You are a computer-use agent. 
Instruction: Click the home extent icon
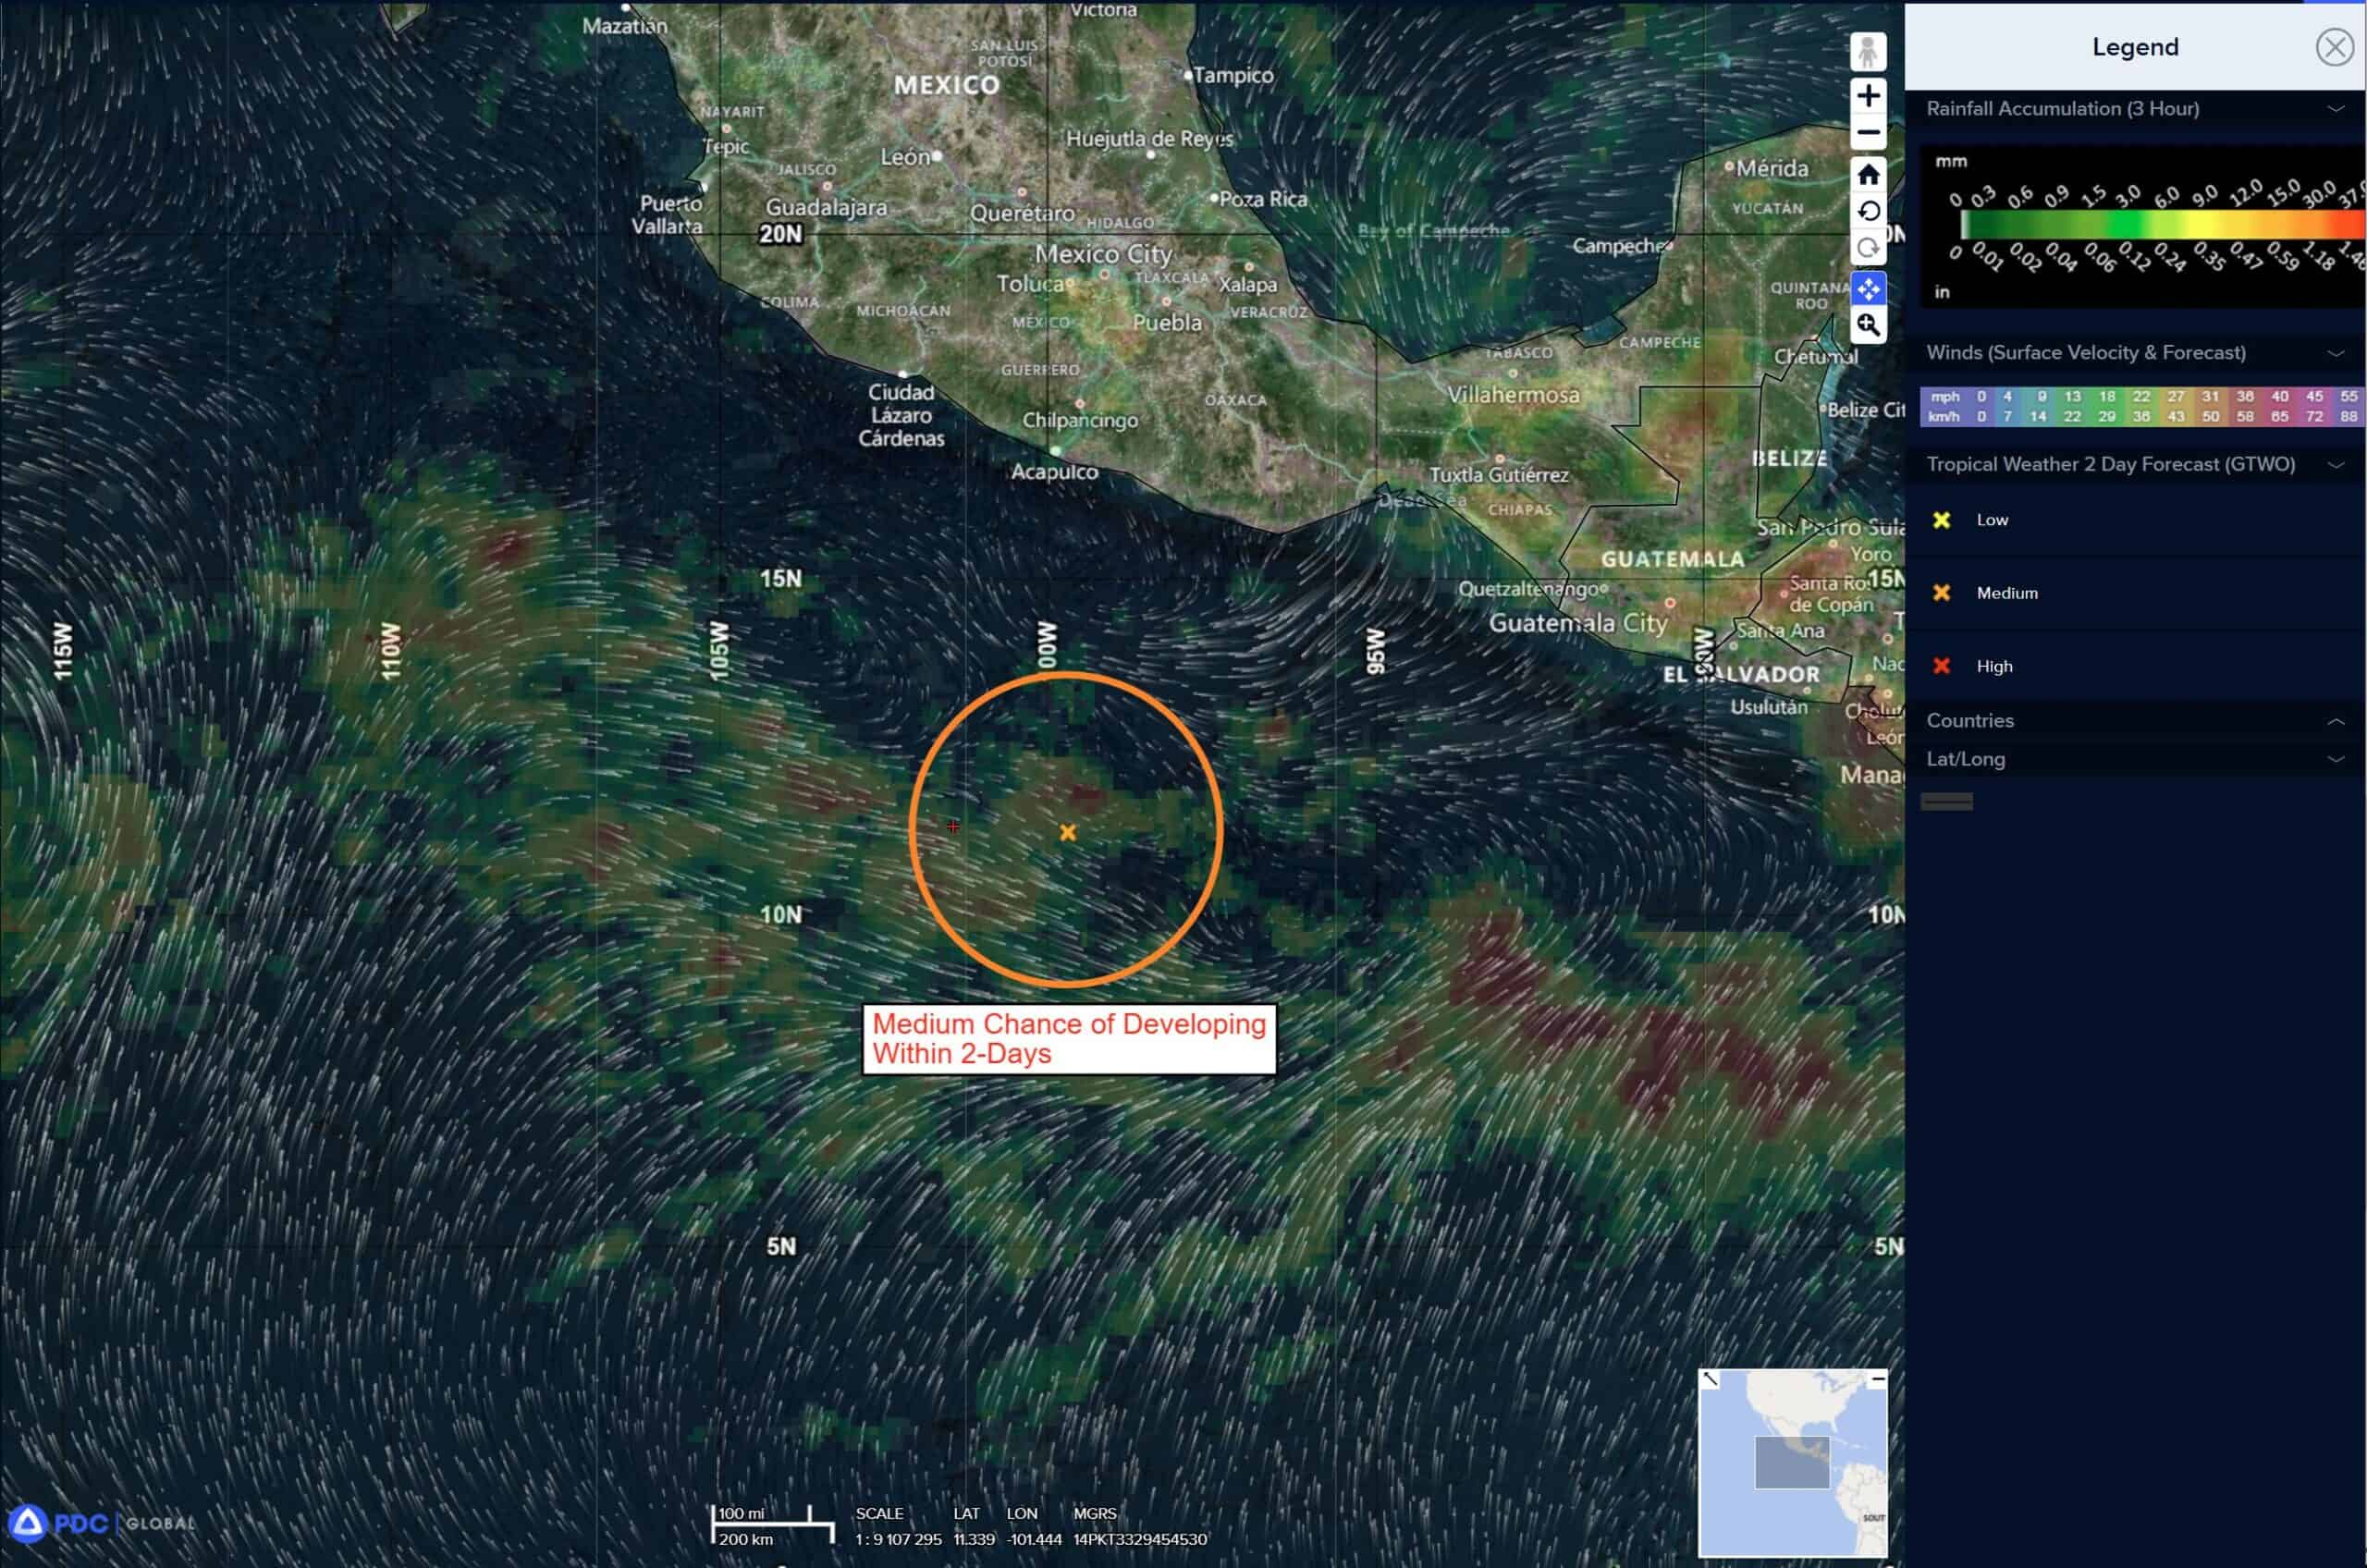[1867, 175]
